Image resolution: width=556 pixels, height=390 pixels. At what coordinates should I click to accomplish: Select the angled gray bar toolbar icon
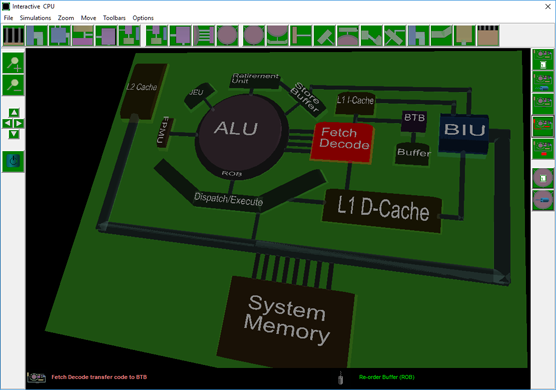pyautogui.click(x=441, y=35)
